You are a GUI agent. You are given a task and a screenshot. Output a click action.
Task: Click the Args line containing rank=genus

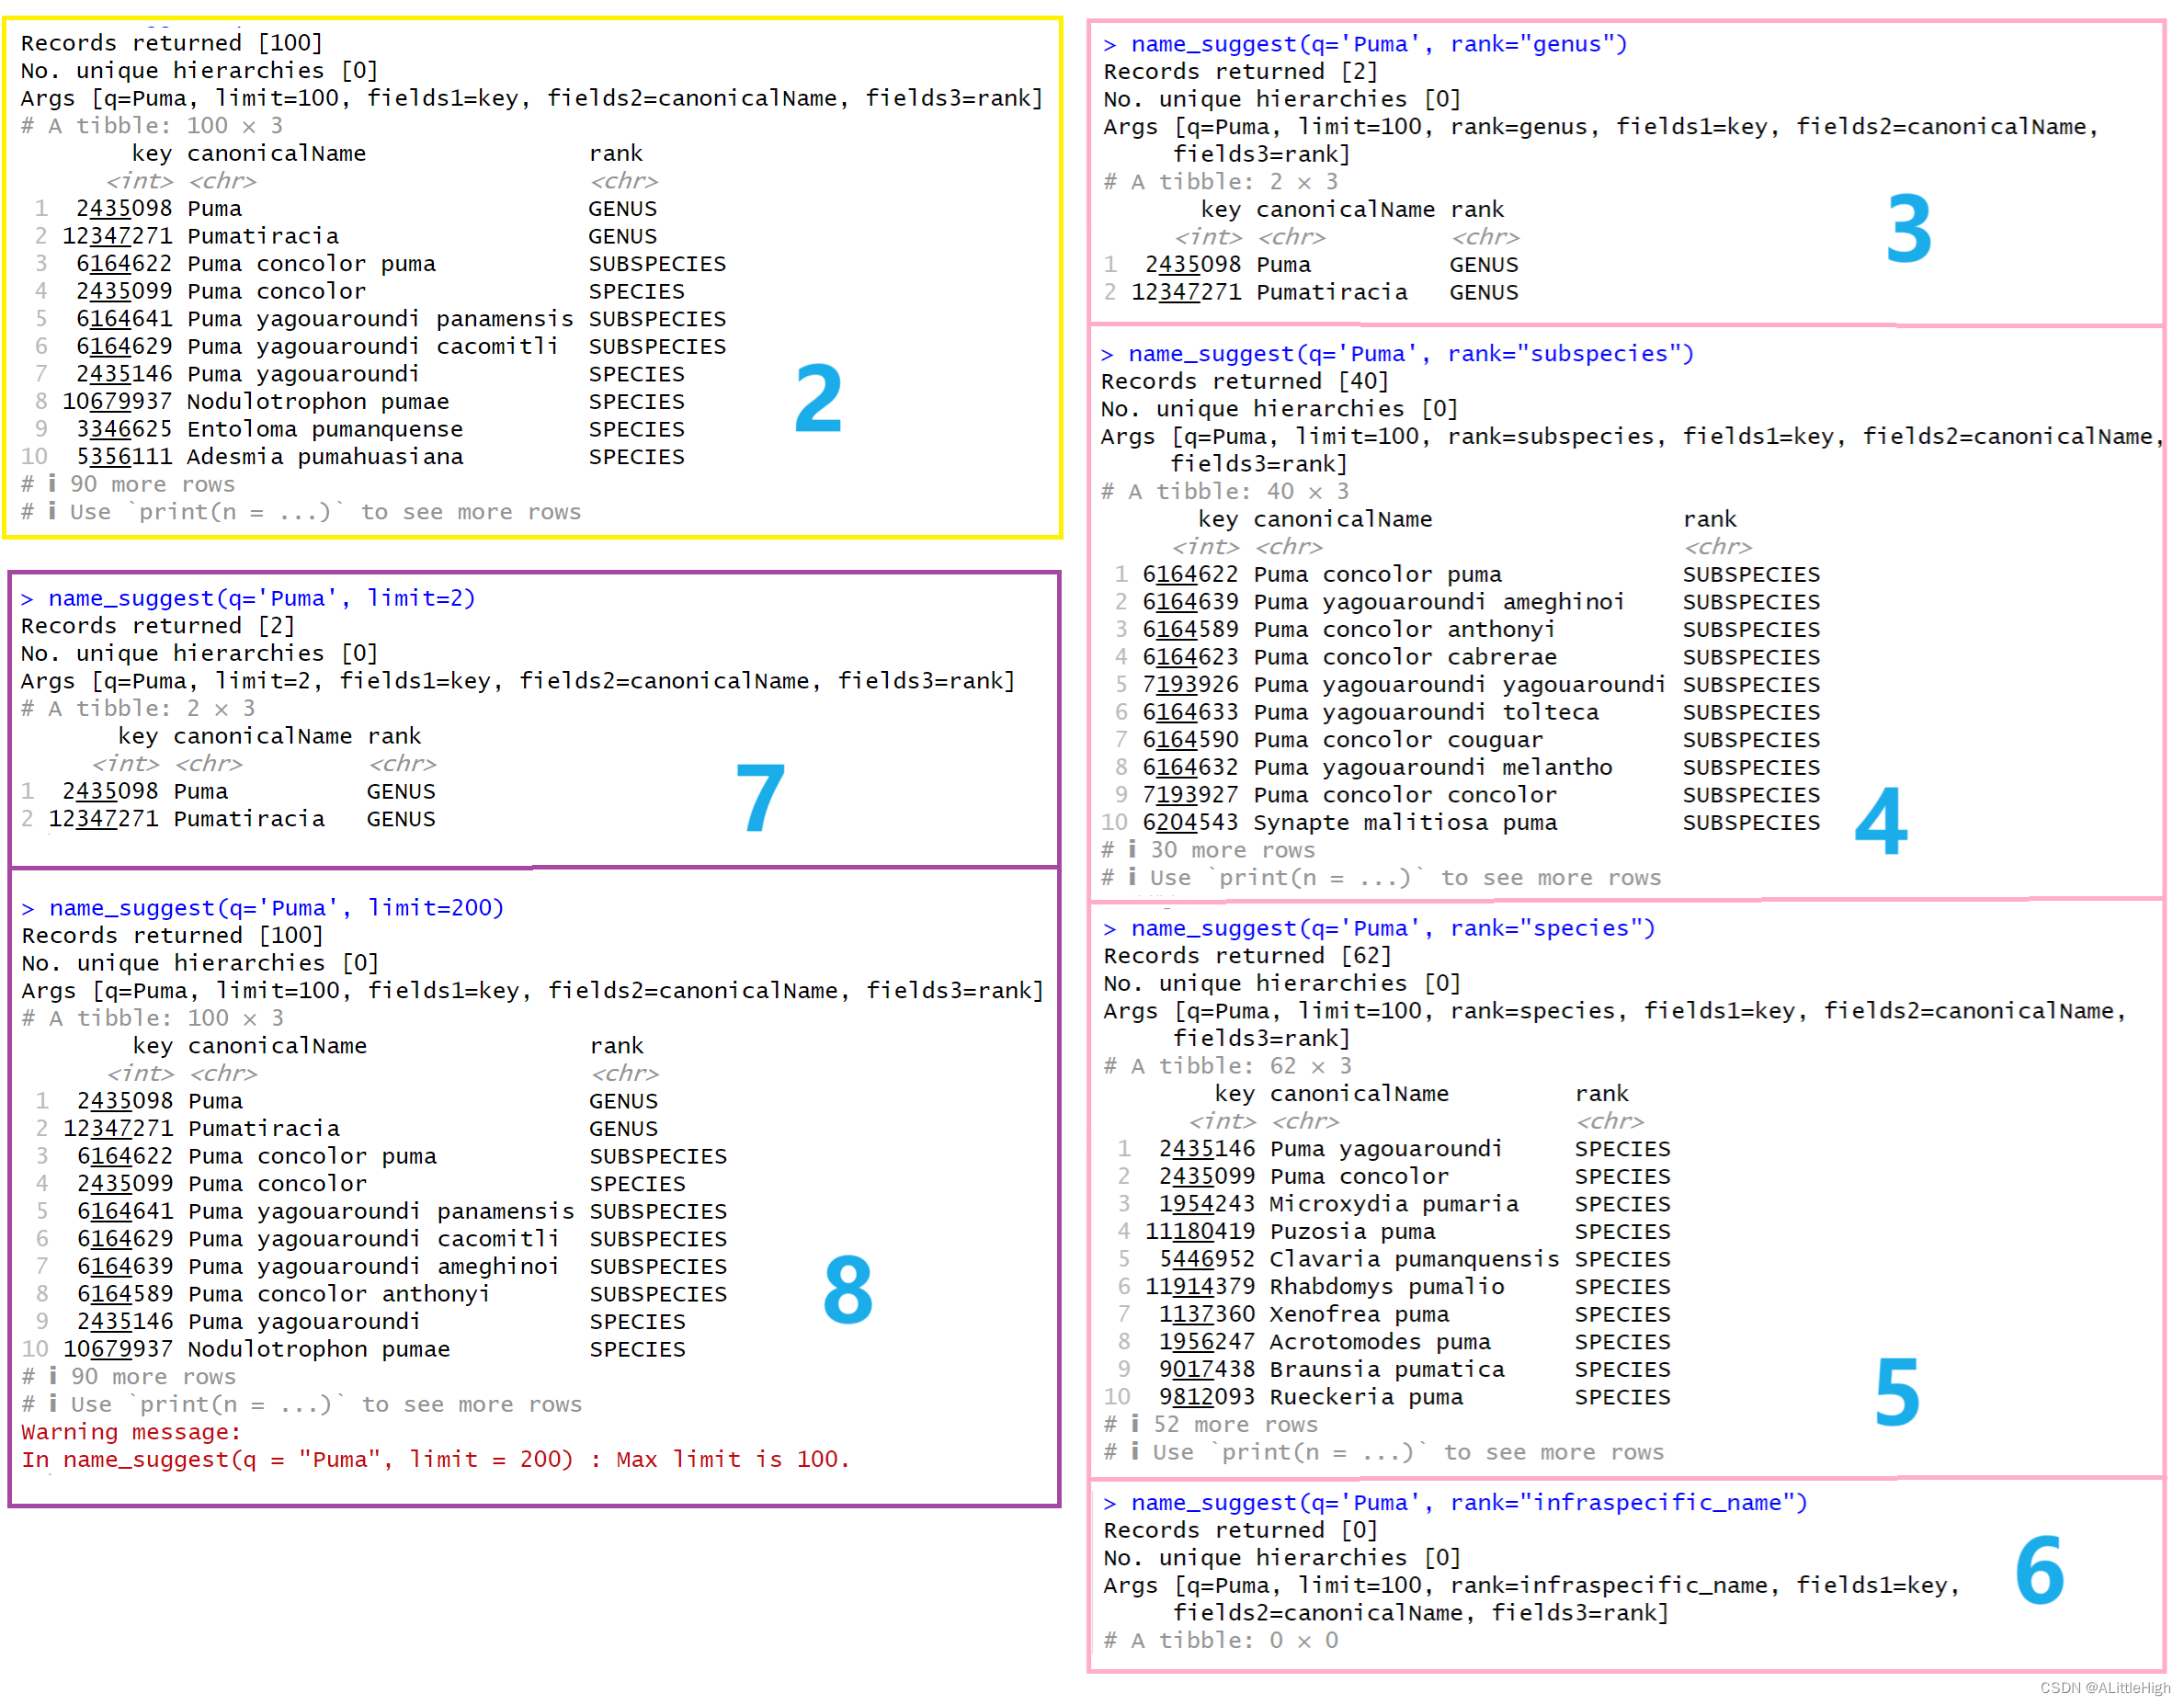[x=1601, y=141]
